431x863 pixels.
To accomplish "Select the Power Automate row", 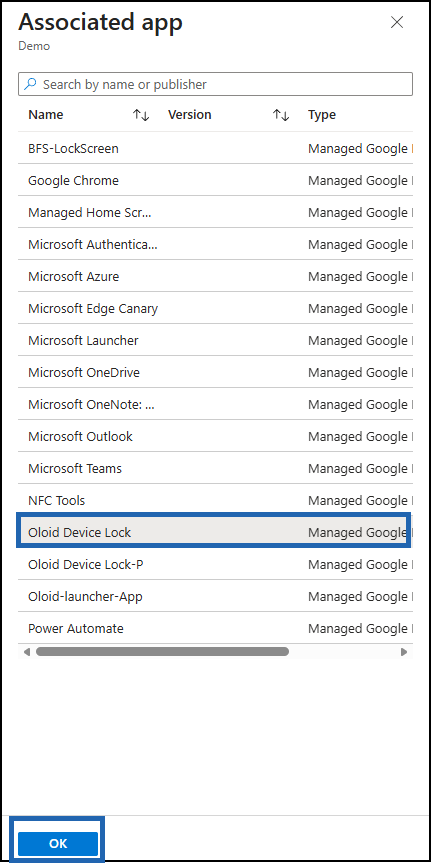I will point(215,629).
